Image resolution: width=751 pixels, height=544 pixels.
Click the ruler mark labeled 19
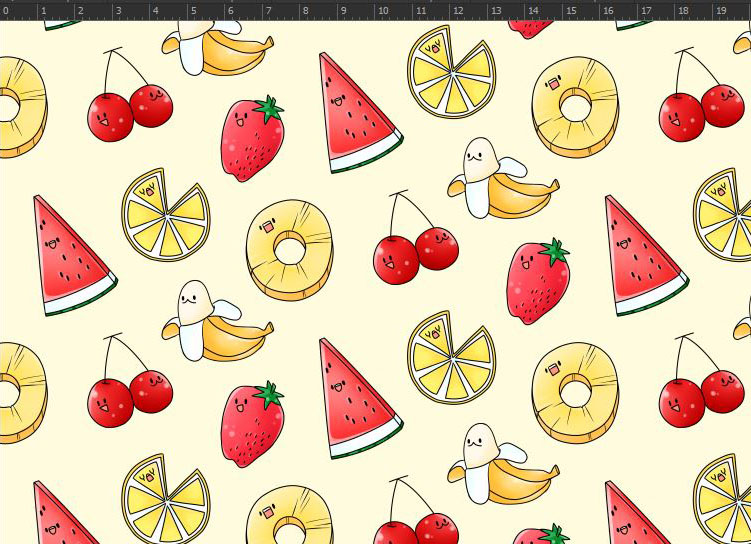pos(722,11)
